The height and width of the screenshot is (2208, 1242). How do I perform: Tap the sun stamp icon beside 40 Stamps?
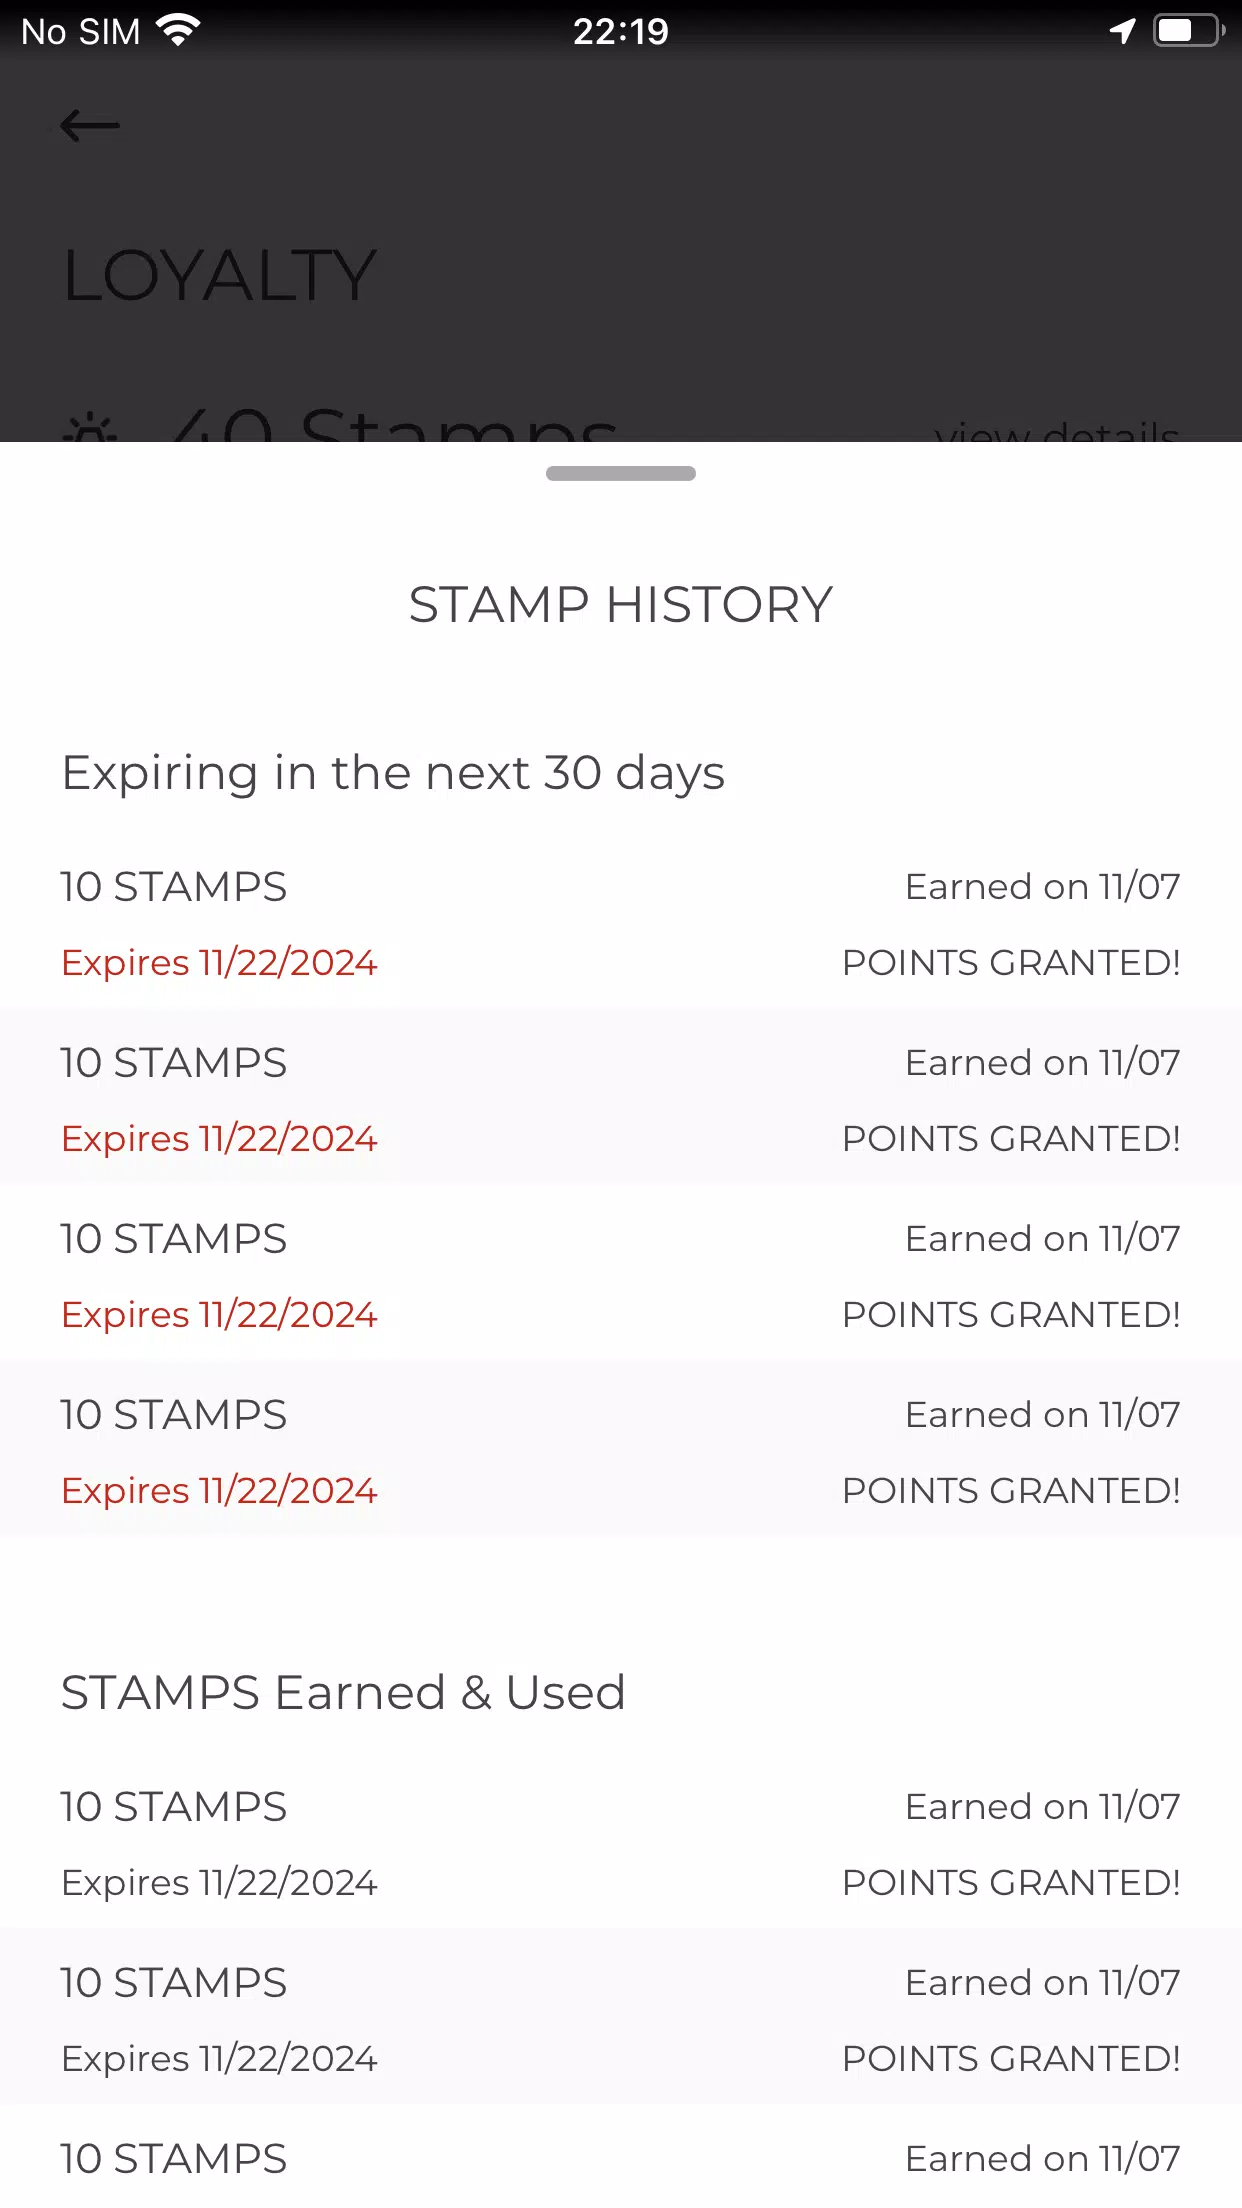[x=91, y=427]
